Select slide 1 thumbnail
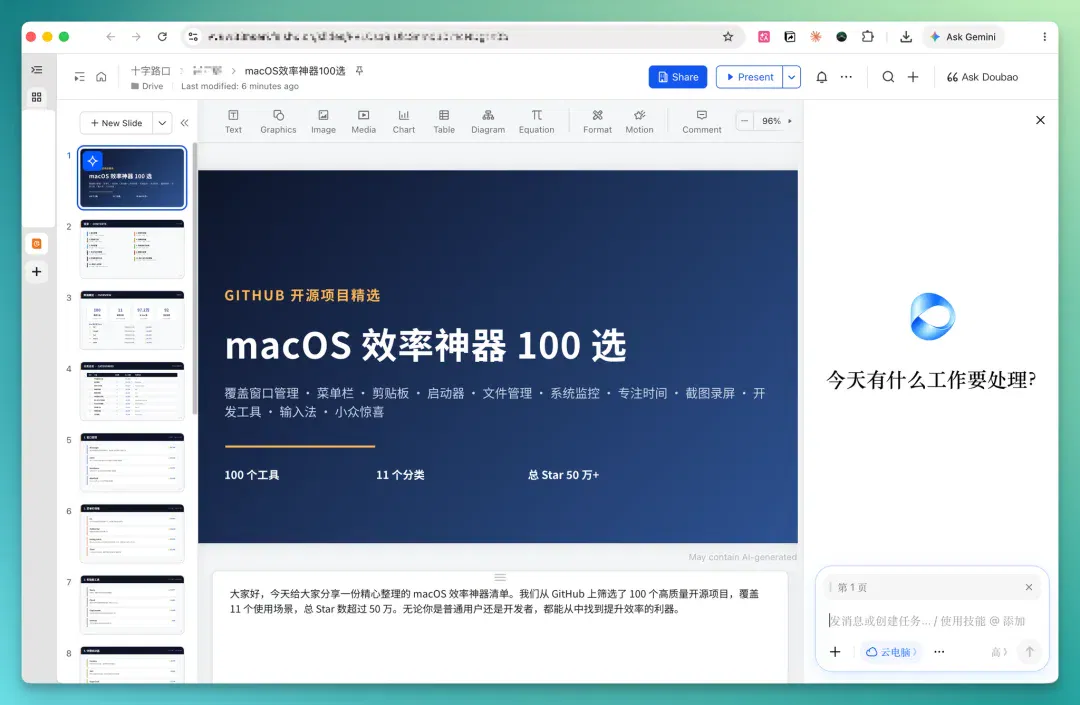 click(132, 178)
